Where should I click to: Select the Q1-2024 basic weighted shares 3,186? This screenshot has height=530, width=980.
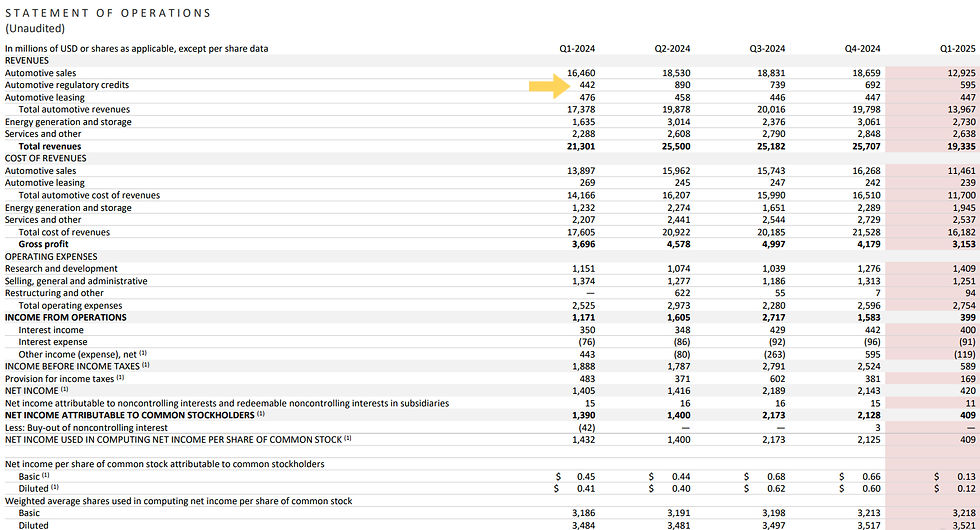coord(584,513)
